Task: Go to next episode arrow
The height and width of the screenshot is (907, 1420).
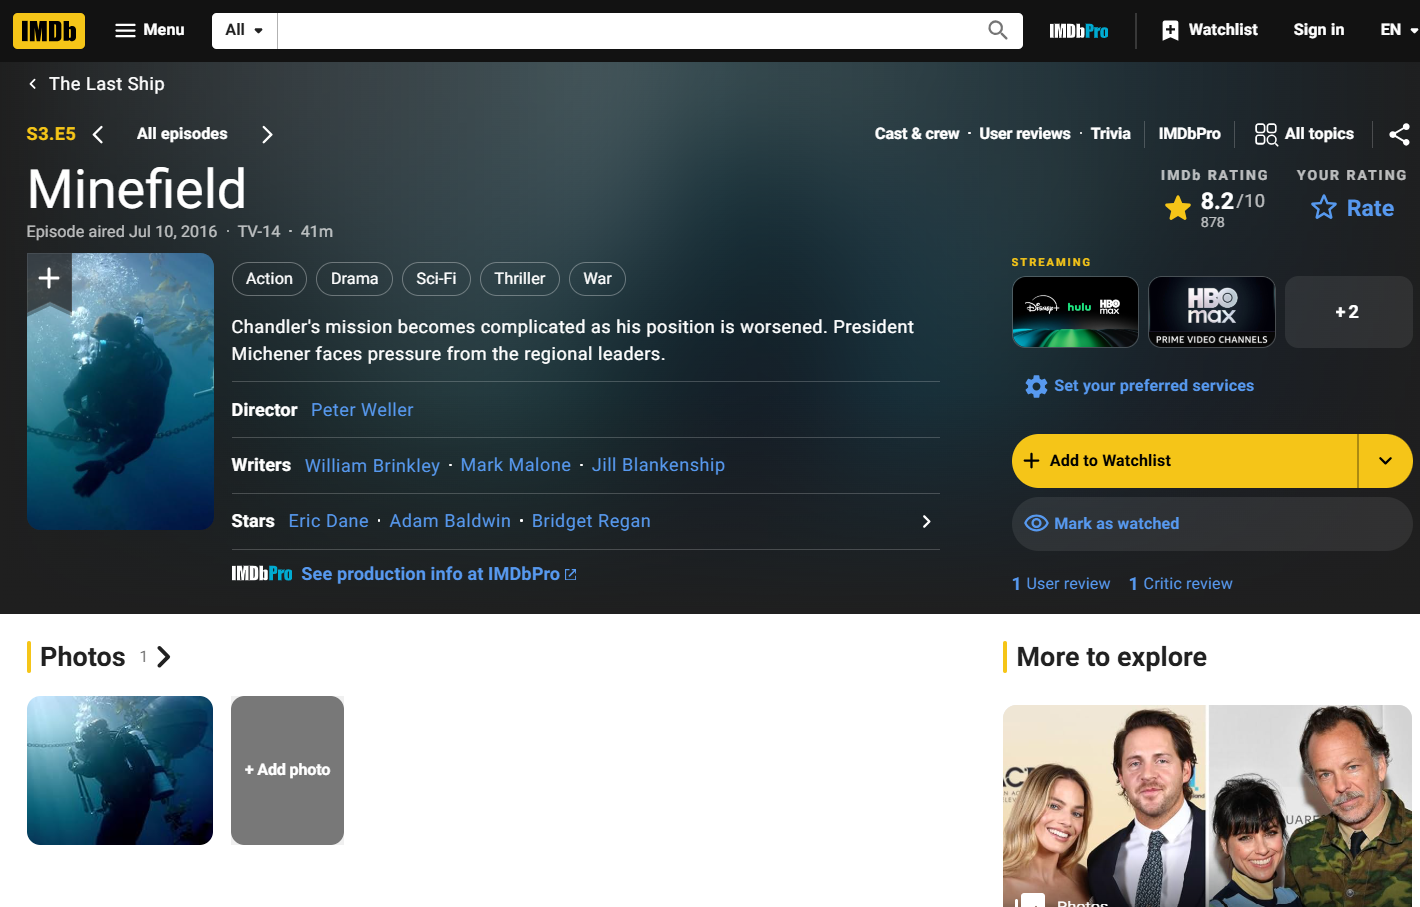Action: click(x=267, y=134)
